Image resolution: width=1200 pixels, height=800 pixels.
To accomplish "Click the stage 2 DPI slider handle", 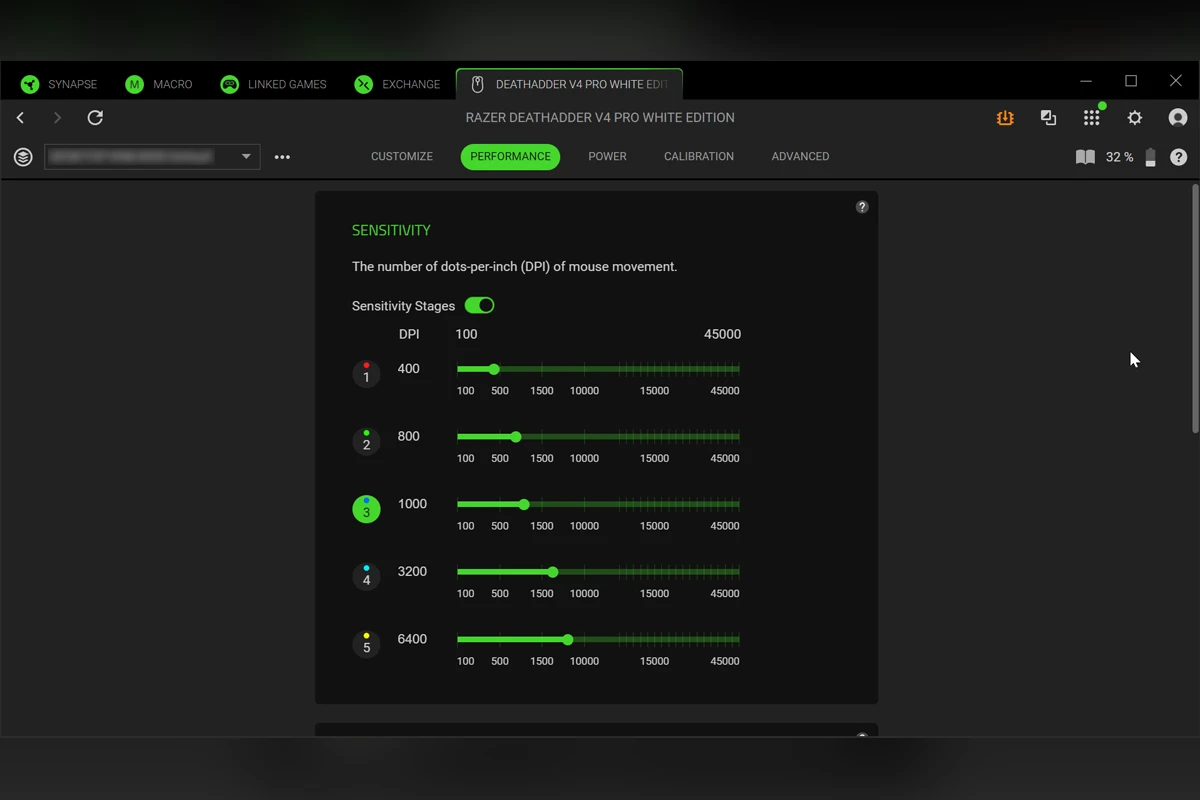I will 516,437.
